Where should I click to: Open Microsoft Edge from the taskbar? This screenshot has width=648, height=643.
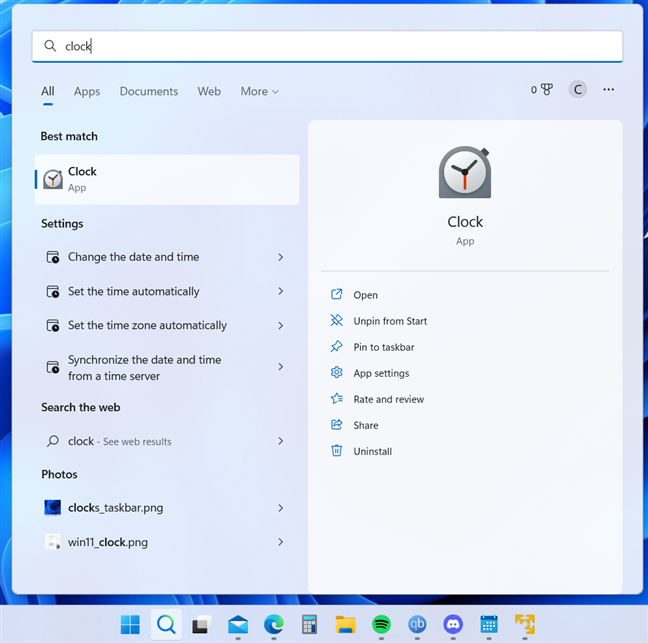point(274,624)
